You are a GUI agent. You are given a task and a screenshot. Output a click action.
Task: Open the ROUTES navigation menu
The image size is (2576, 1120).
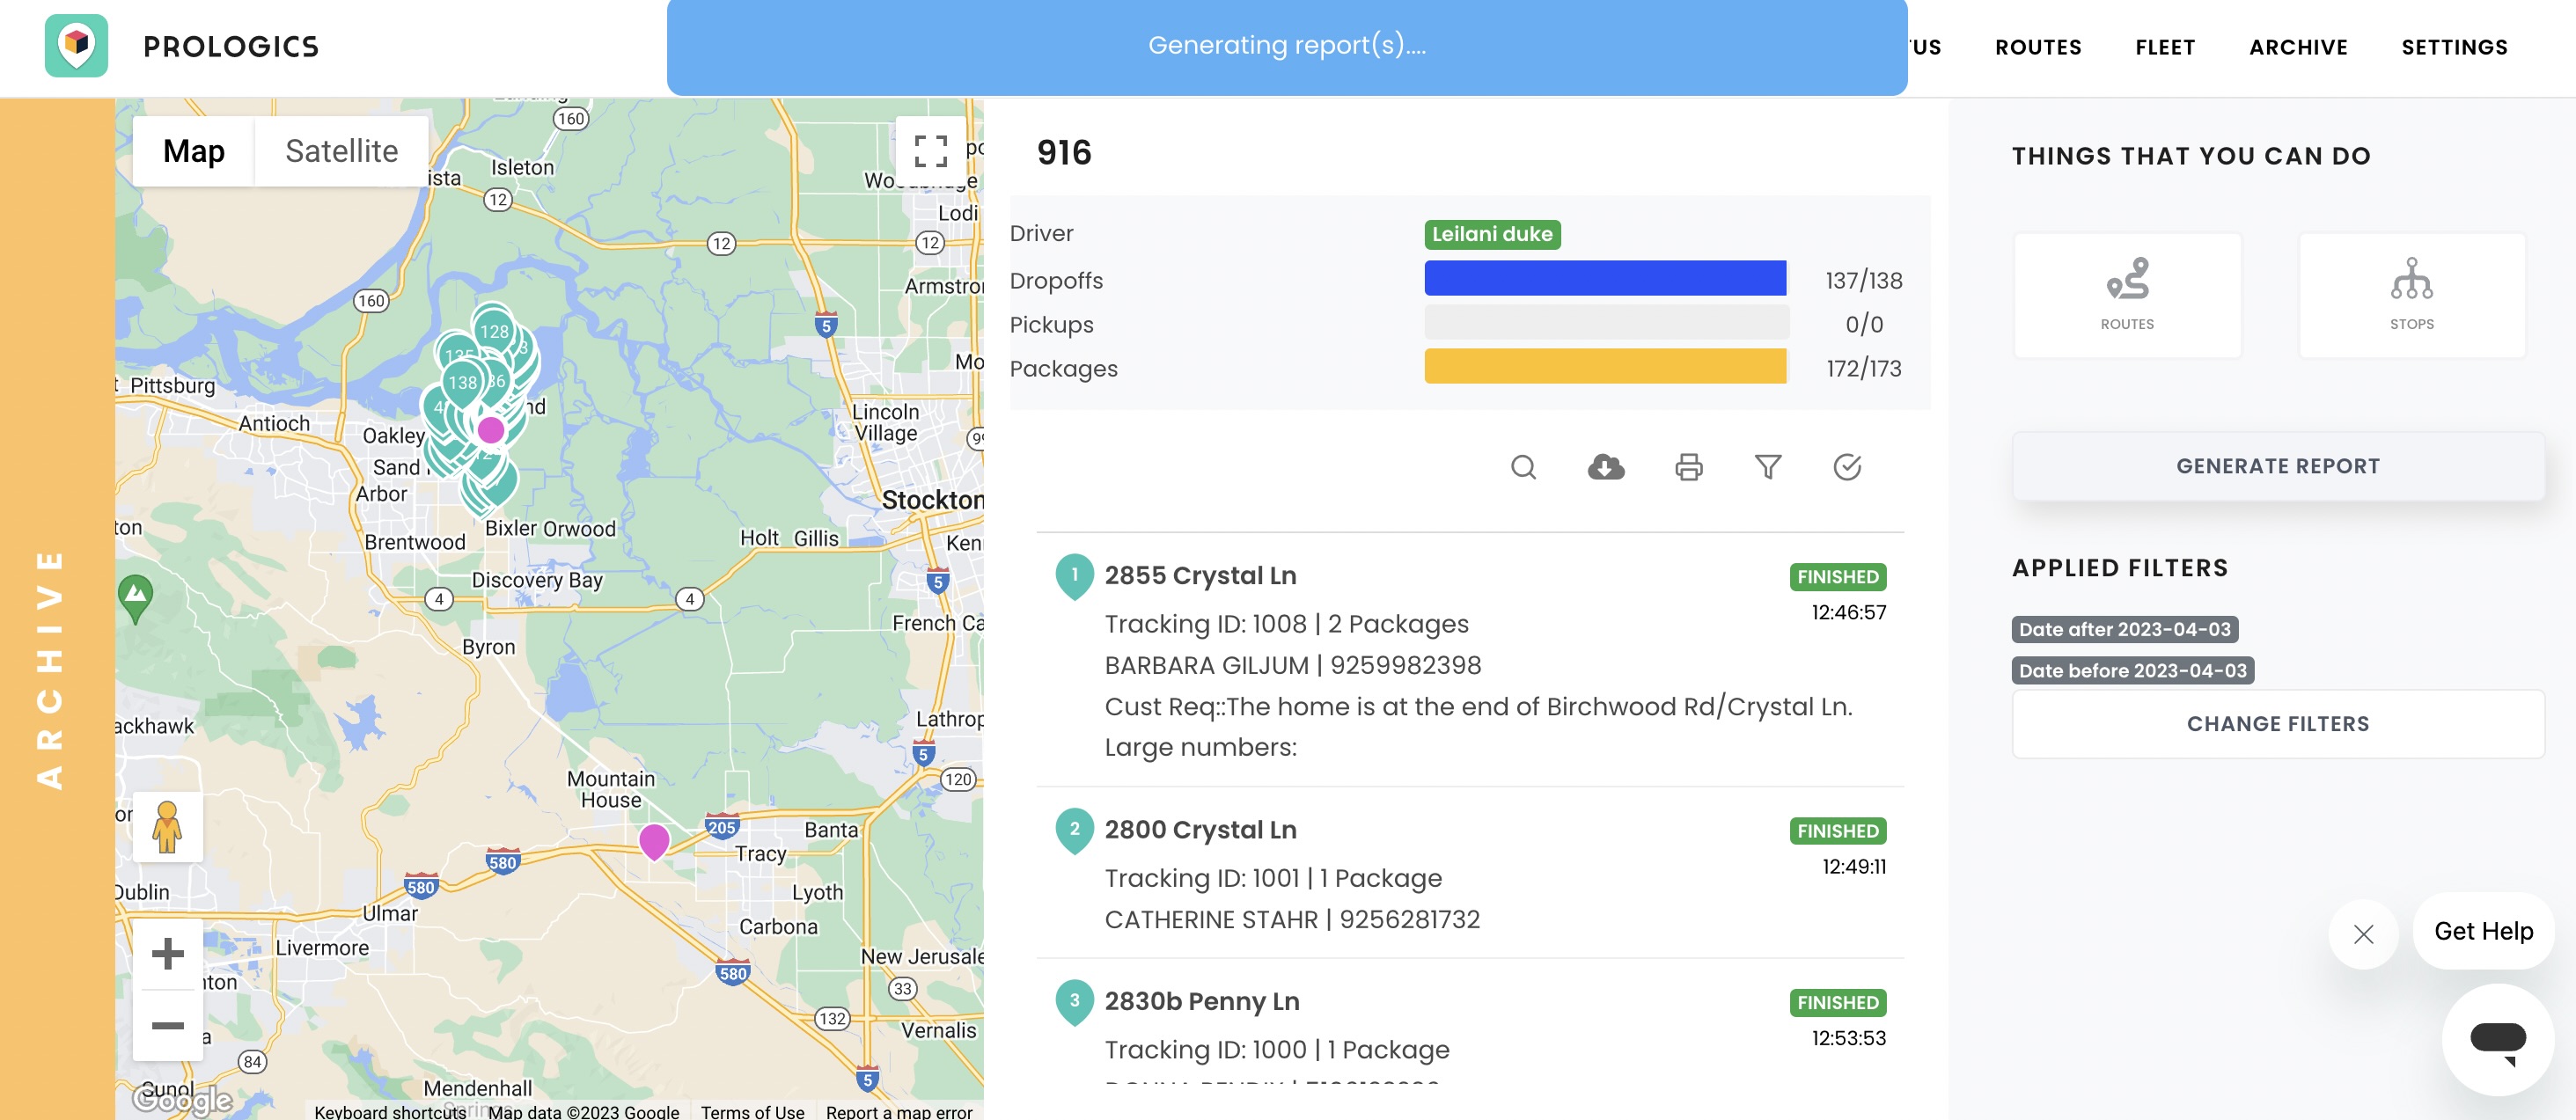pyautogui.click(x=2037, y=47)
